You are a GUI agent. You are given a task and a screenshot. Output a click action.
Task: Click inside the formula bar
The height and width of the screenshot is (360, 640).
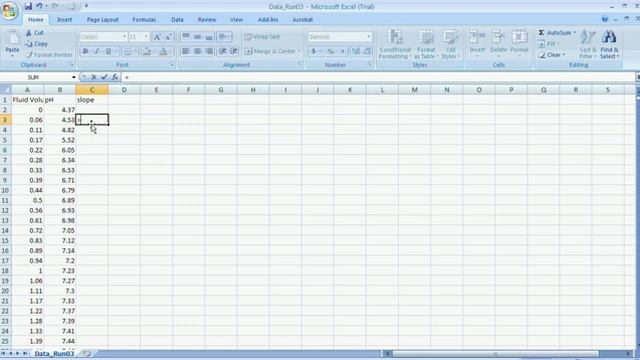point(378,77)
